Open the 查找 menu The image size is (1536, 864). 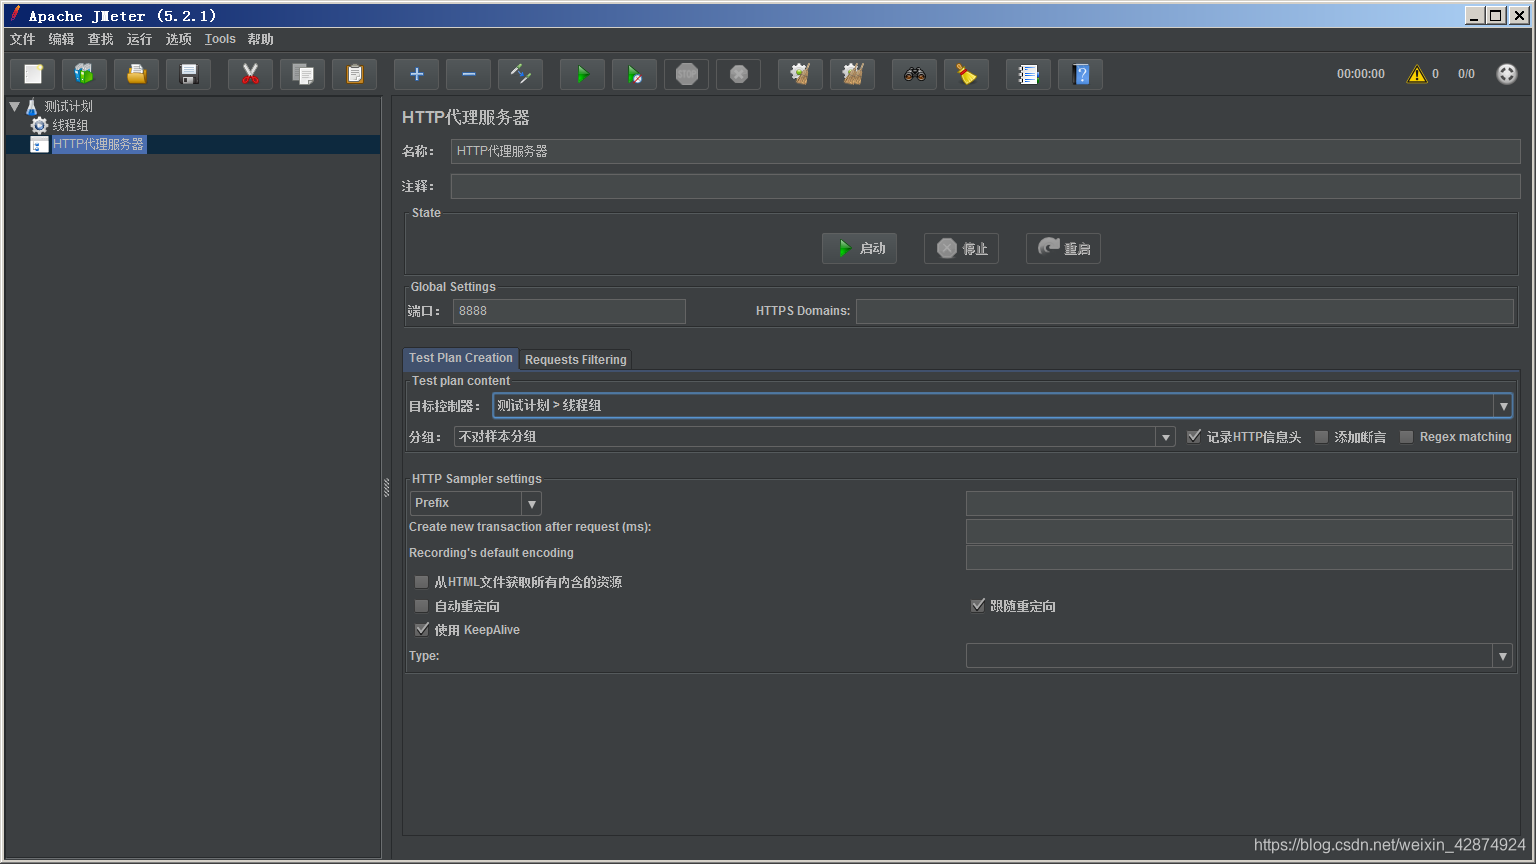pos(100,39)
